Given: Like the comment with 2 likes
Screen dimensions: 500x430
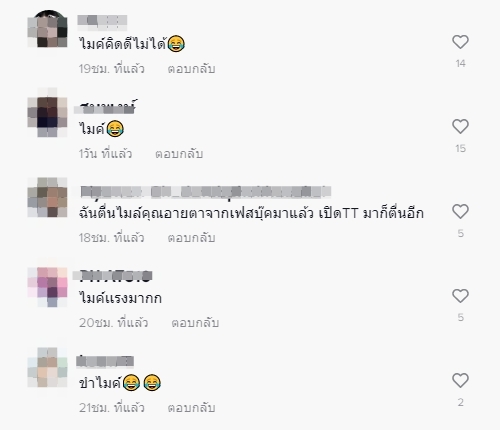Looking at the screenshot, I should (x=460, y=381).
